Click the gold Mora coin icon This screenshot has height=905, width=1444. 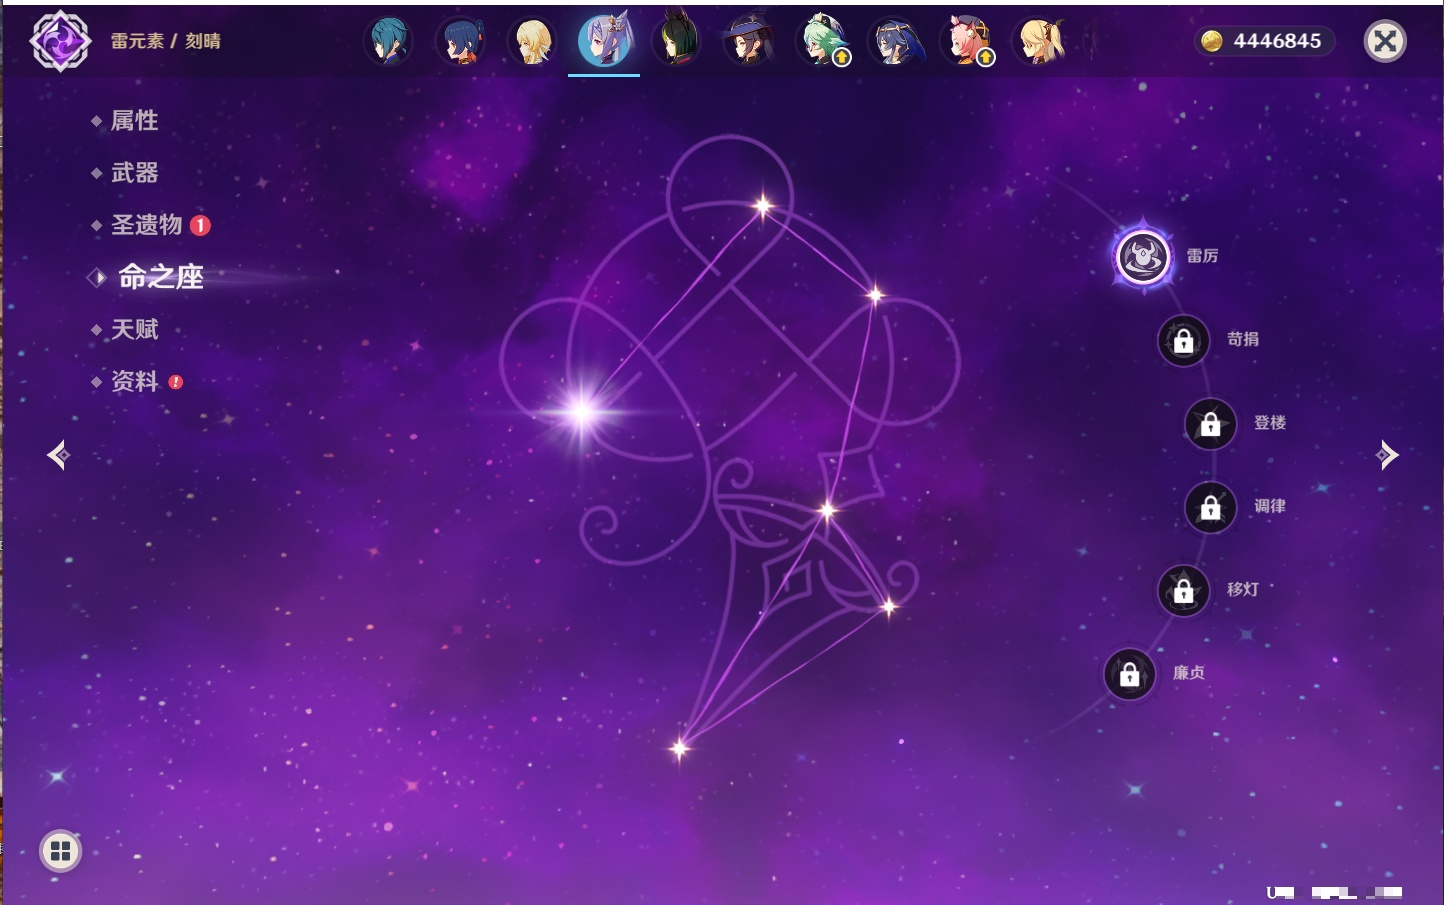tap(1212, 41)
